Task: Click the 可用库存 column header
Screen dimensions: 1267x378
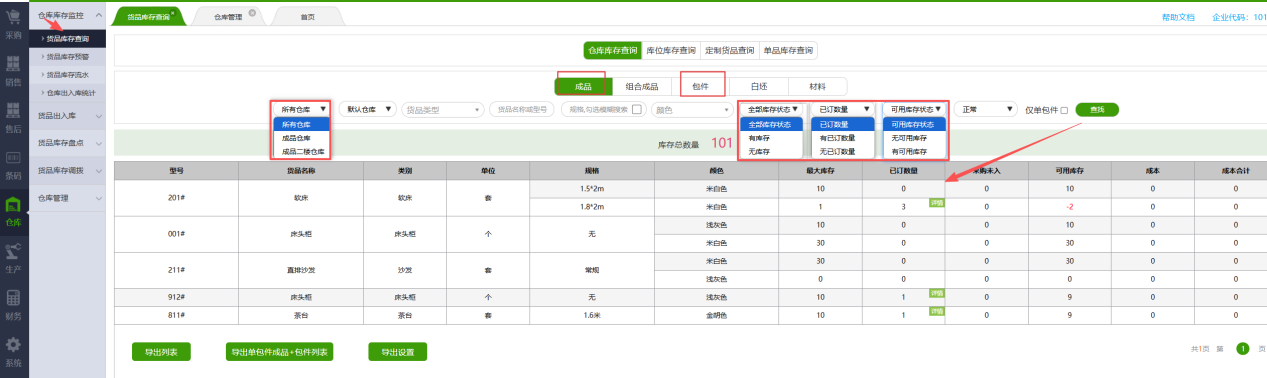Action: (x=1069, y=171)
